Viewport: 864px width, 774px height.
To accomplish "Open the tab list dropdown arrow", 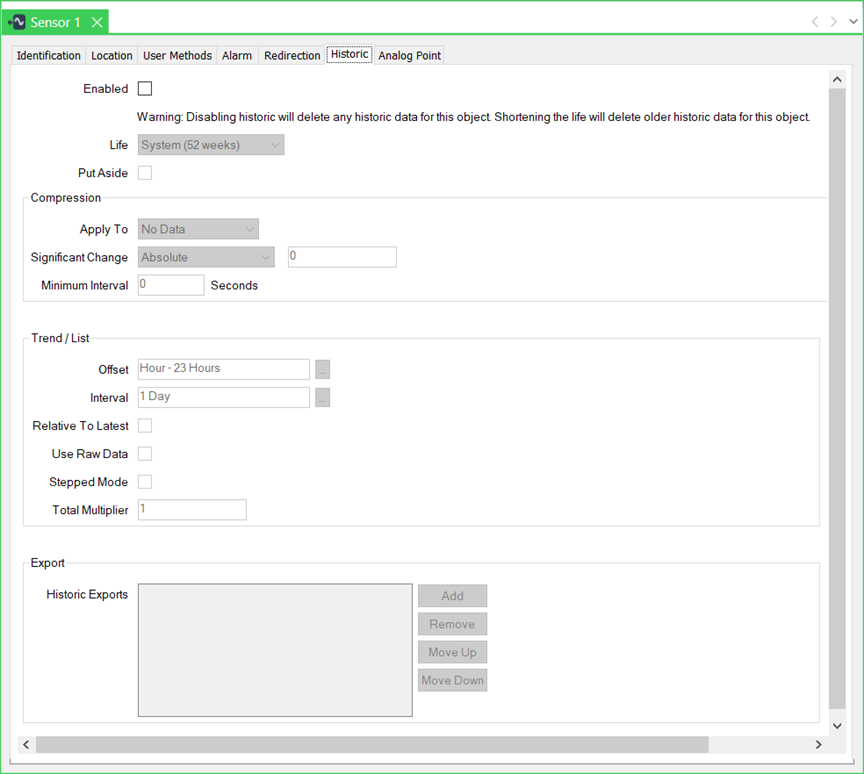I will pyautogui.click(x=851, y=22).
